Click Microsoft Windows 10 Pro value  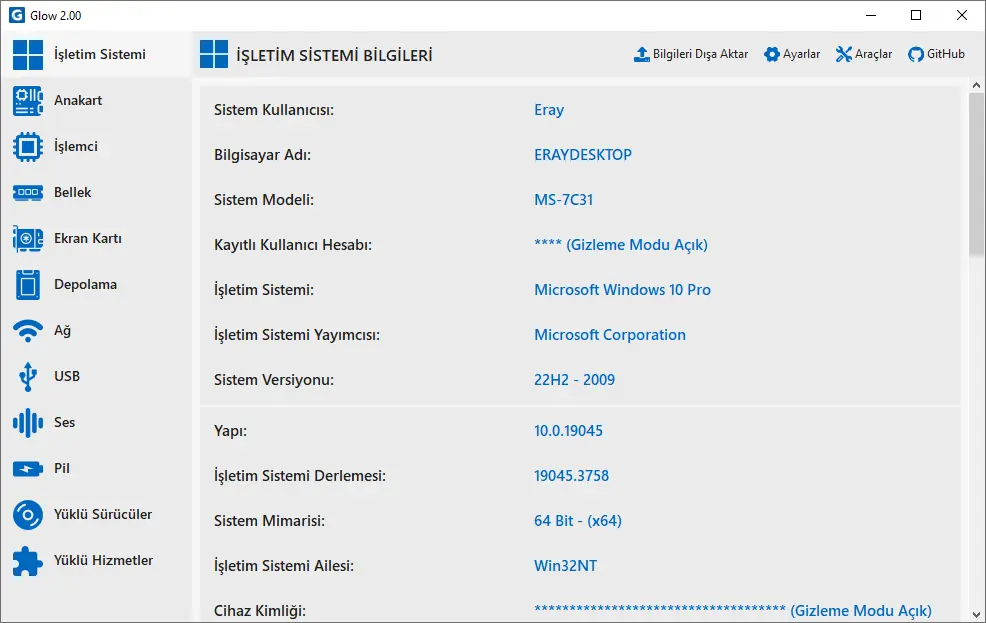pyautogui.click(x=623, y=290)
